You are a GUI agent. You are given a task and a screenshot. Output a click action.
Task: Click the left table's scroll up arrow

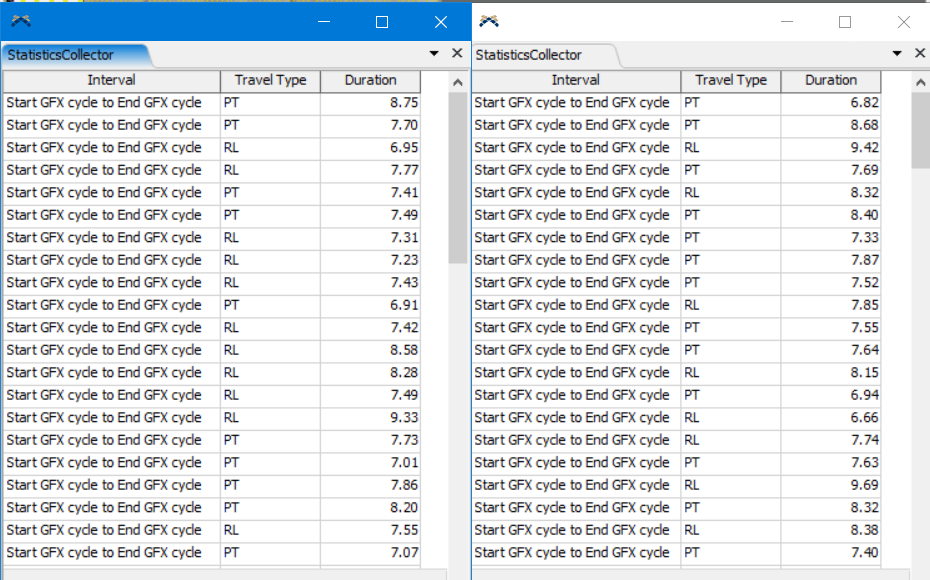click(x=458, y=83)
